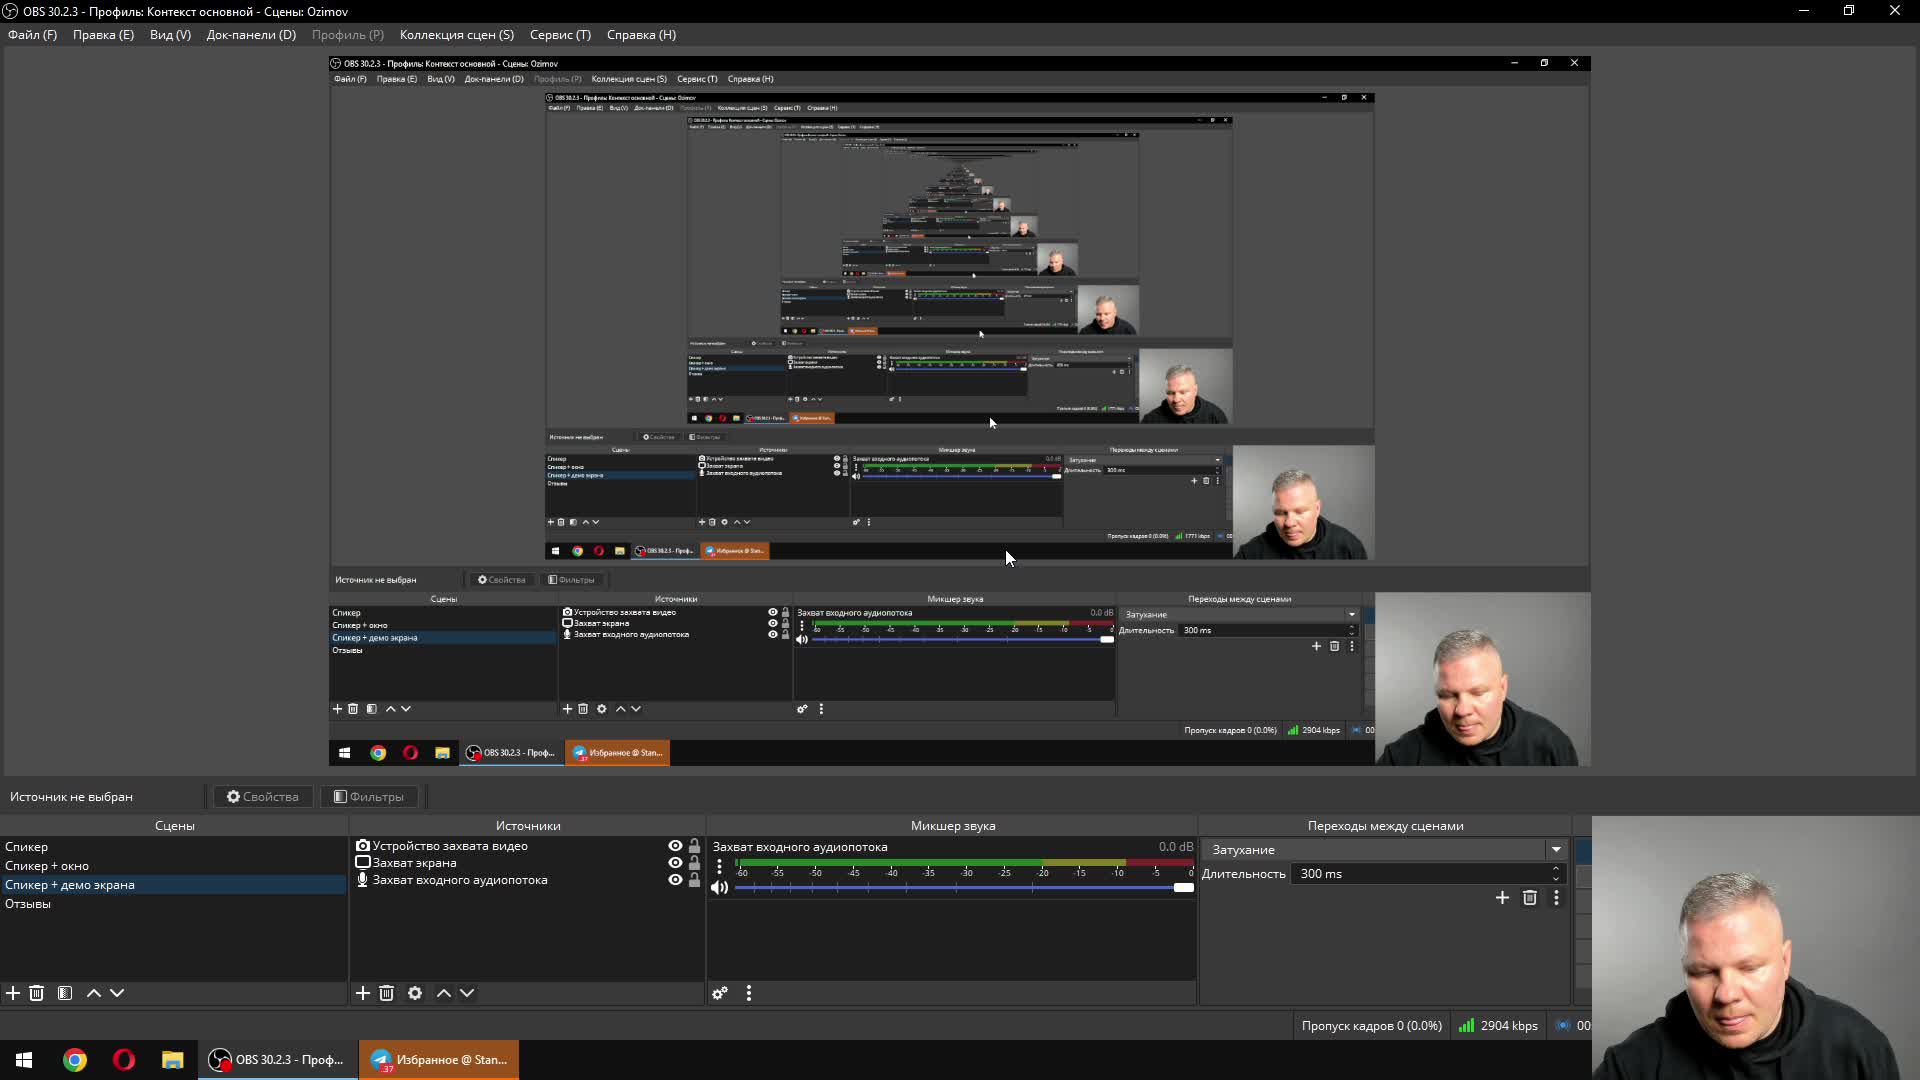Add a new scene with plus icon
The height and width of the screenshot is (1080, 1920).
point(13,993)
